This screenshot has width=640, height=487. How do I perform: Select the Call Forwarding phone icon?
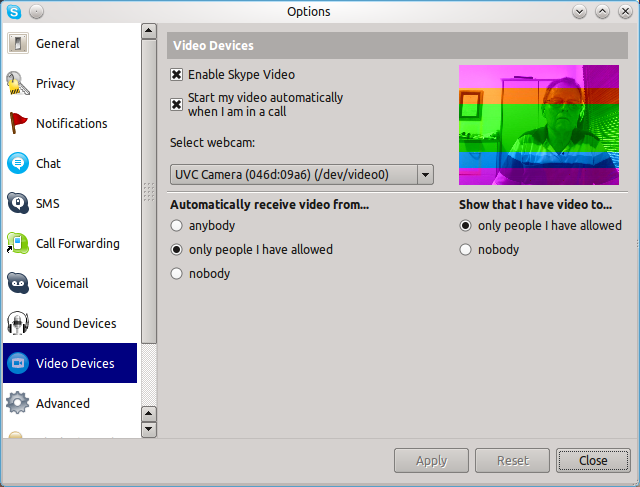click(x=17, y=244)
